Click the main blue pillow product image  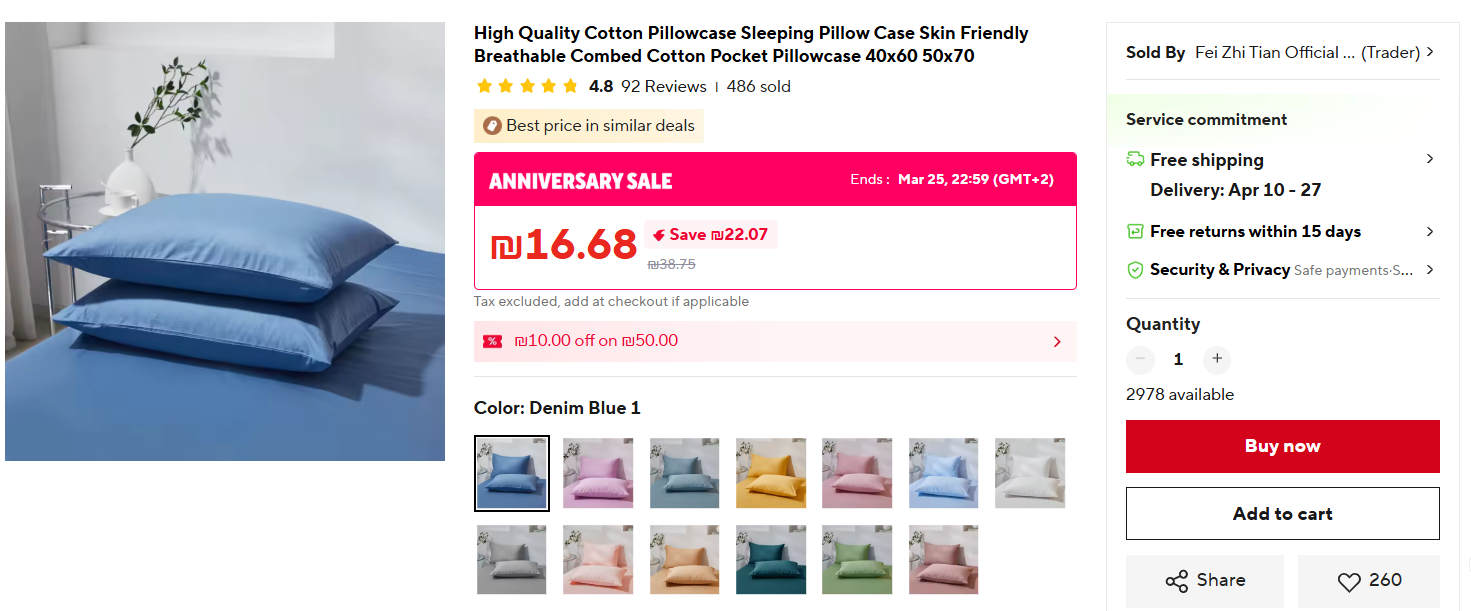(225, 241)
